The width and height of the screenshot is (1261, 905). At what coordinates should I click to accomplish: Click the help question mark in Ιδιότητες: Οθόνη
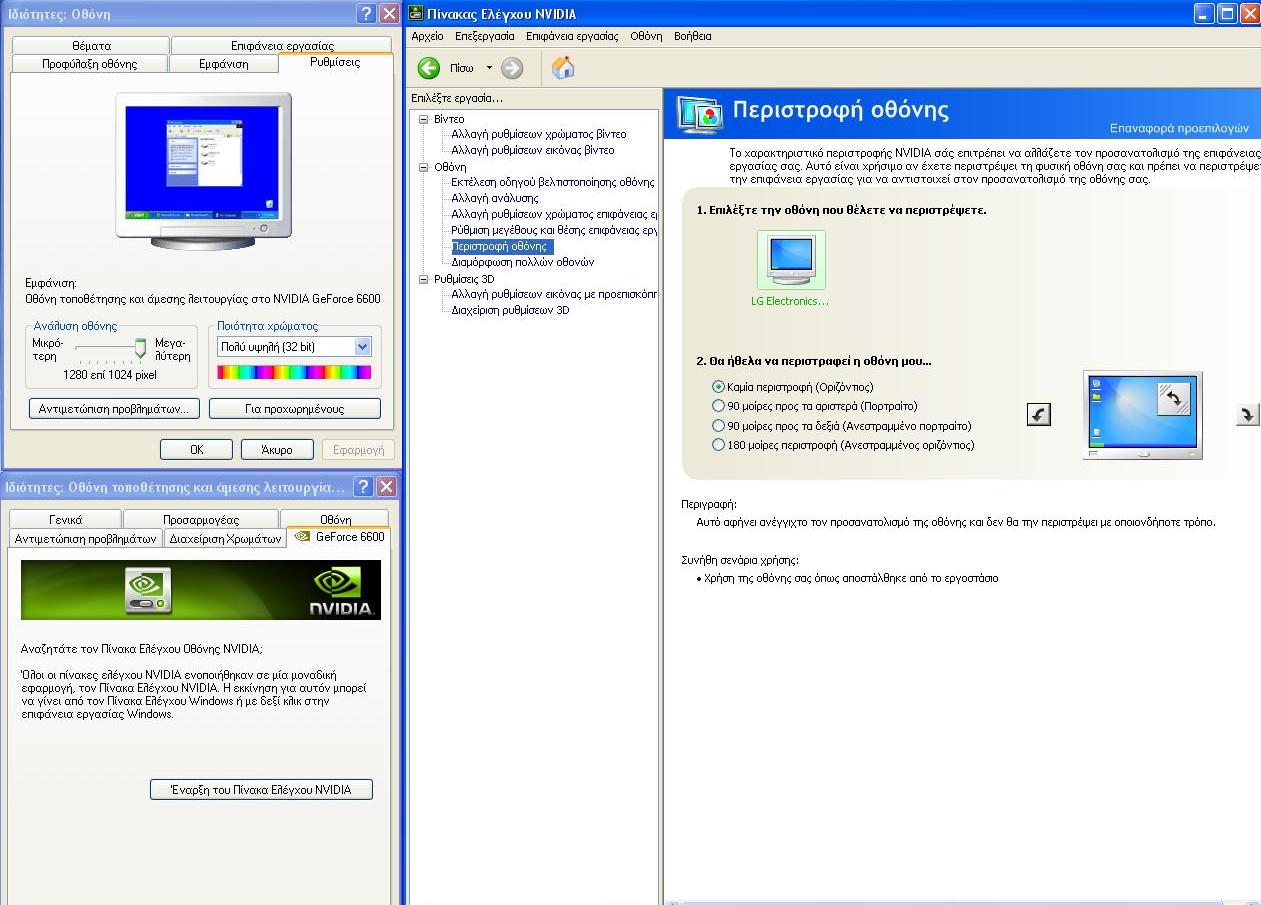(x=366, y=14)
